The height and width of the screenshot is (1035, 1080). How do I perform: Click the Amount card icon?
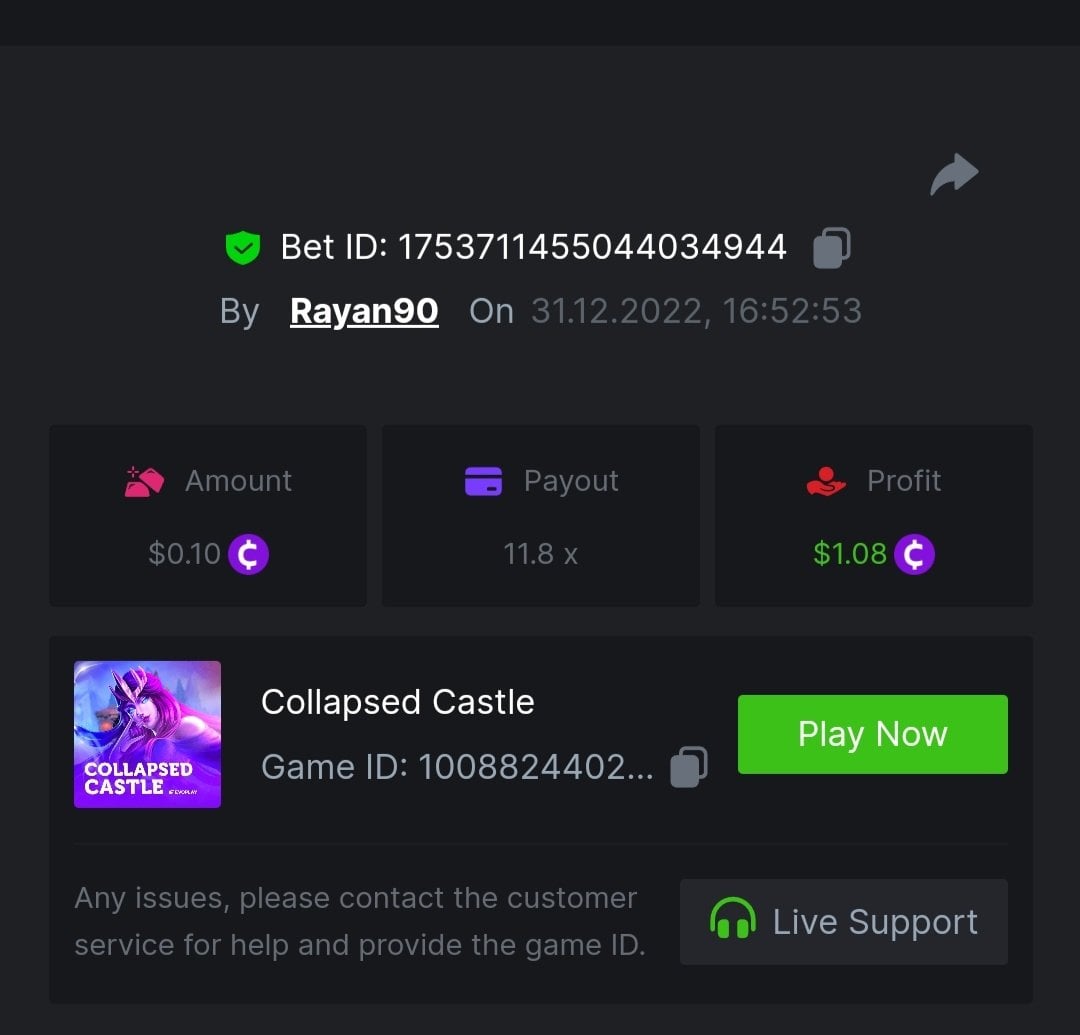click(x=144, y=481)
